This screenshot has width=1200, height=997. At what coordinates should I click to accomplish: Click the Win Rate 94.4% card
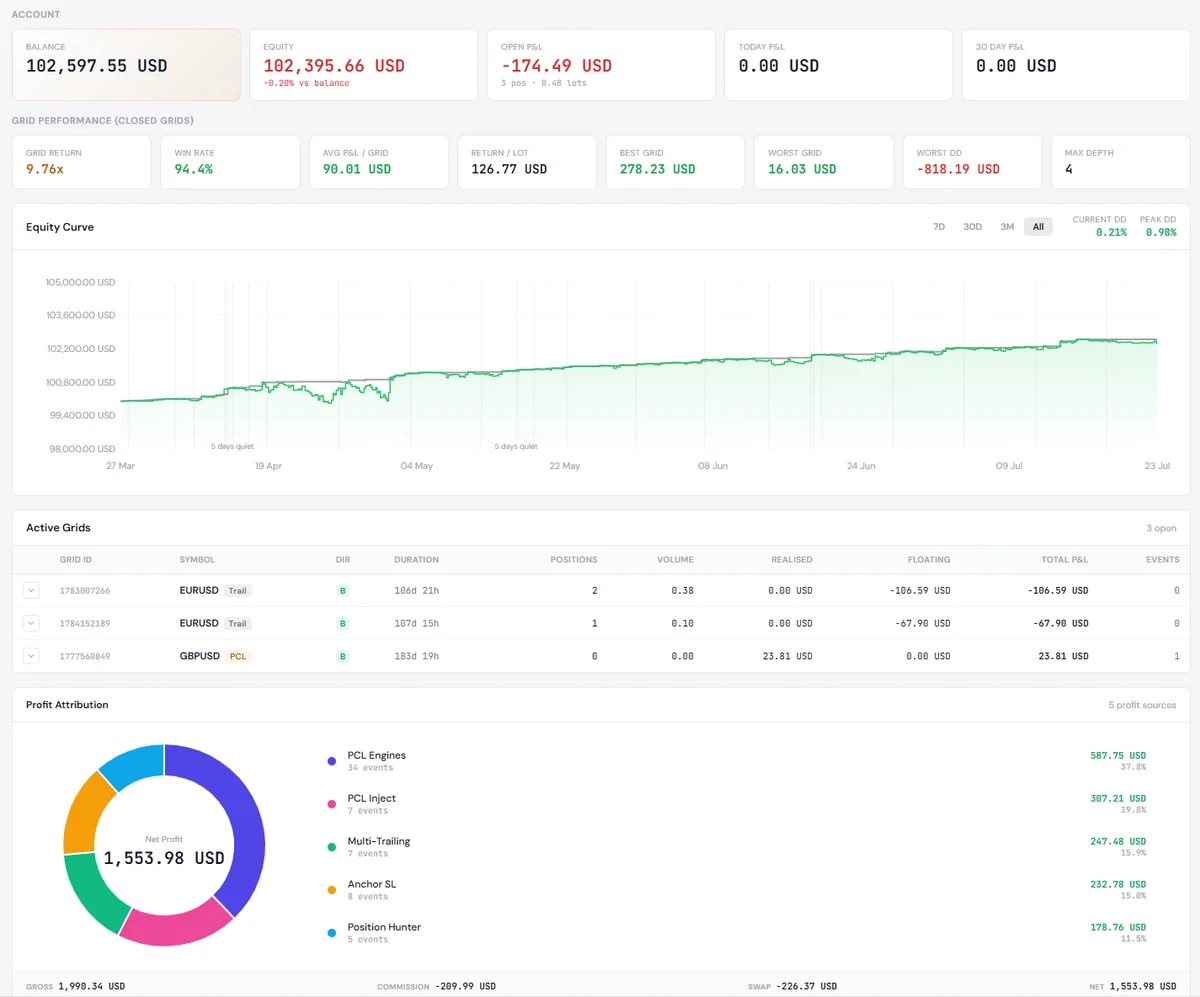[x=230, y=162]
